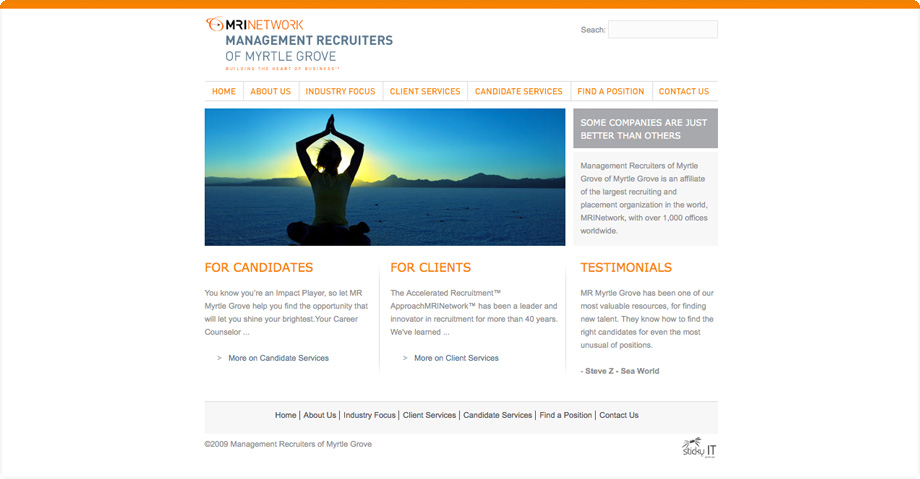This screenshot has width=920, height=479.
Task: Click arrow beside More on Candidate Services
Action: [x=219, y=358]
